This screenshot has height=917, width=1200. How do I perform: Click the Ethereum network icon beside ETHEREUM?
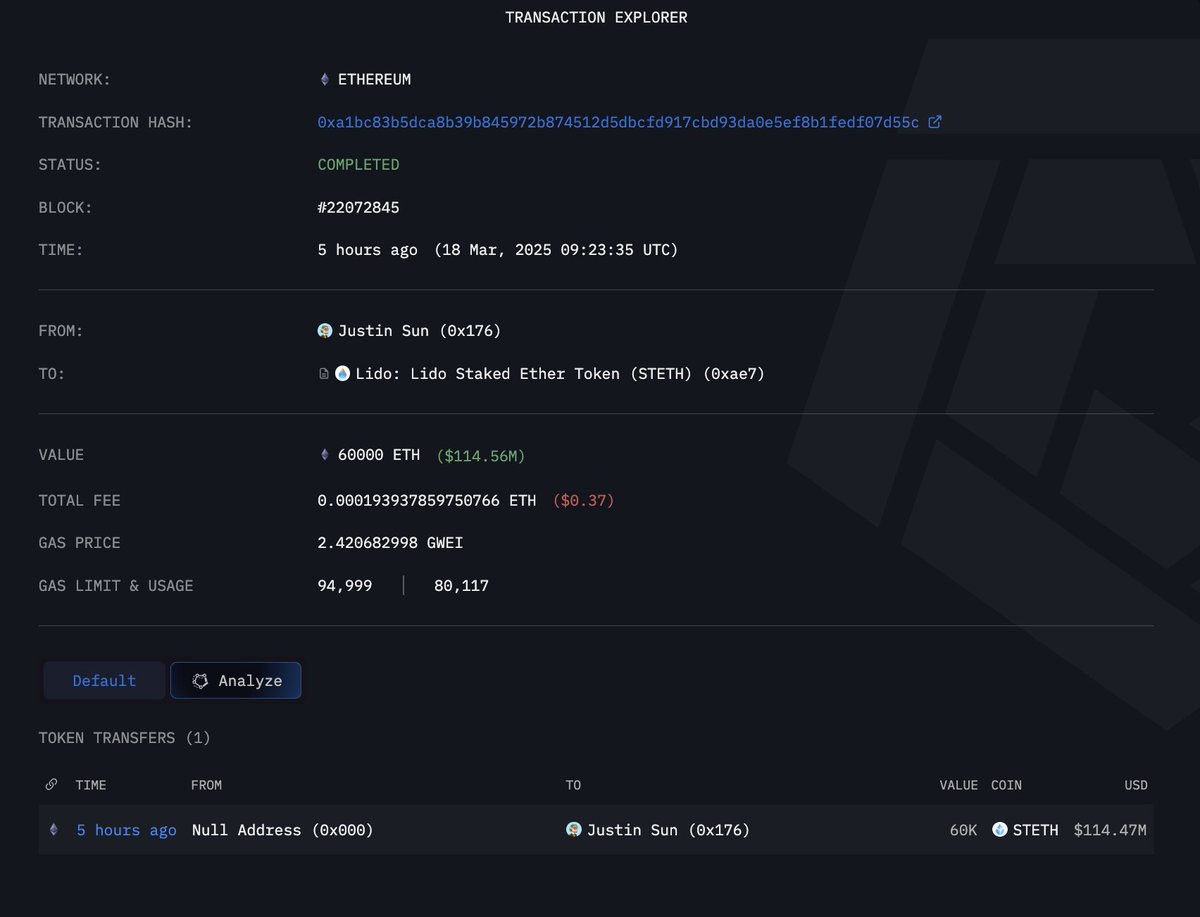tap(323, 79)
